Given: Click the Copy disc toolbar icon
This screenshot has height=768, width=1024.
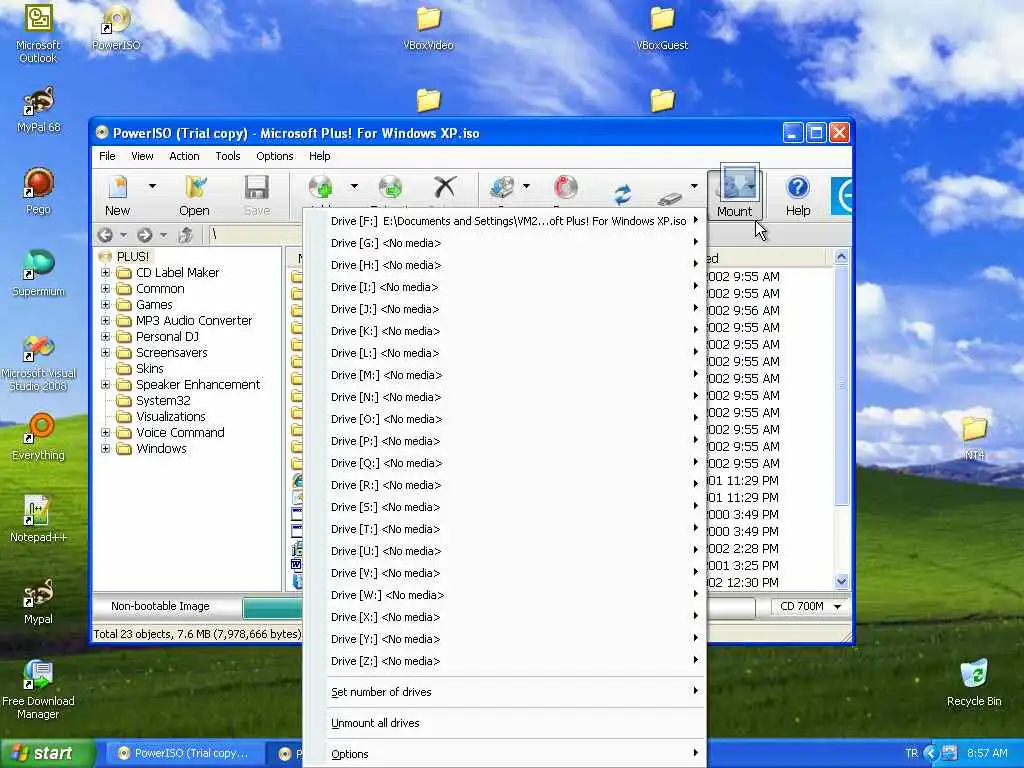Looking at the screenshot, I should (502, 187).
